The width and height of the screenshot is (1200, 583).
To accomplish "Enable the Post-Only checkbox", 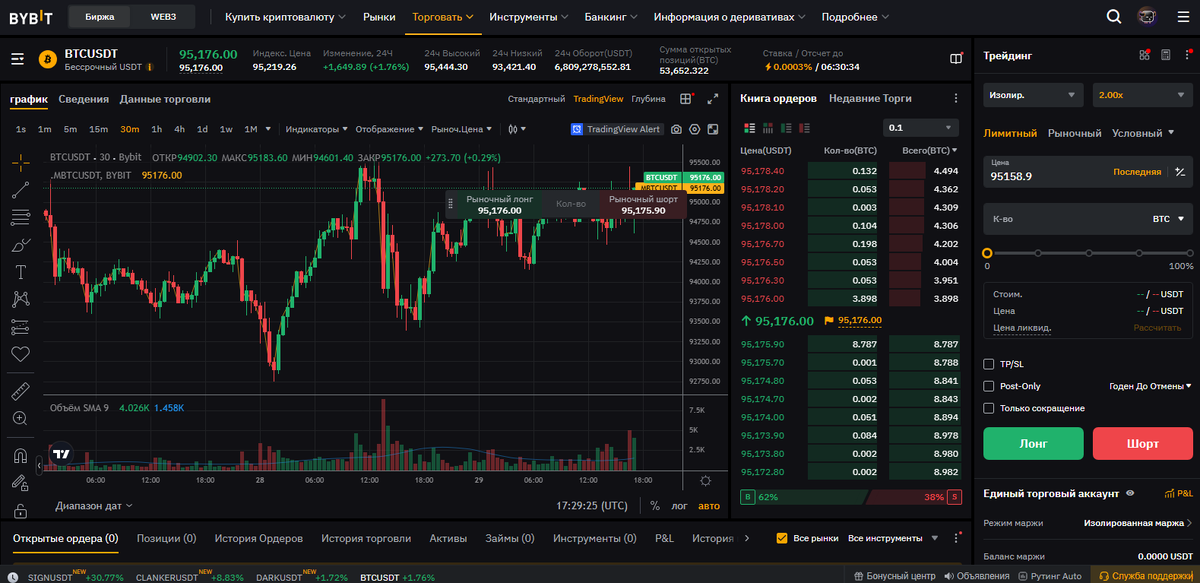I will pos(989,386).
